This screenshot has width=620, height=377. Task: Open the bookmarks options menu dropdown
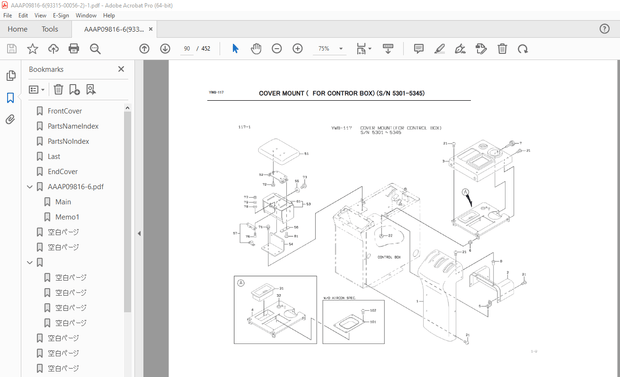[36, 90]
